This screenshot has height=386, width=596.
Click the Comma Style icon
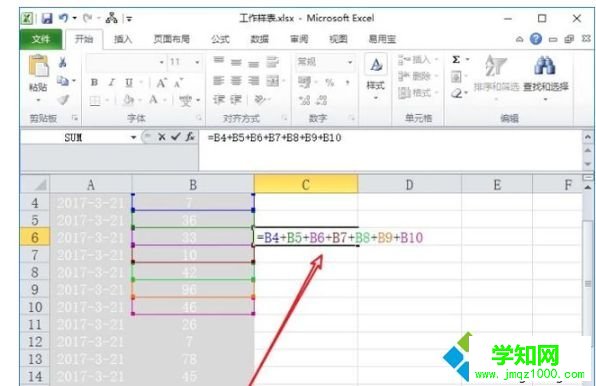(347, 82)
